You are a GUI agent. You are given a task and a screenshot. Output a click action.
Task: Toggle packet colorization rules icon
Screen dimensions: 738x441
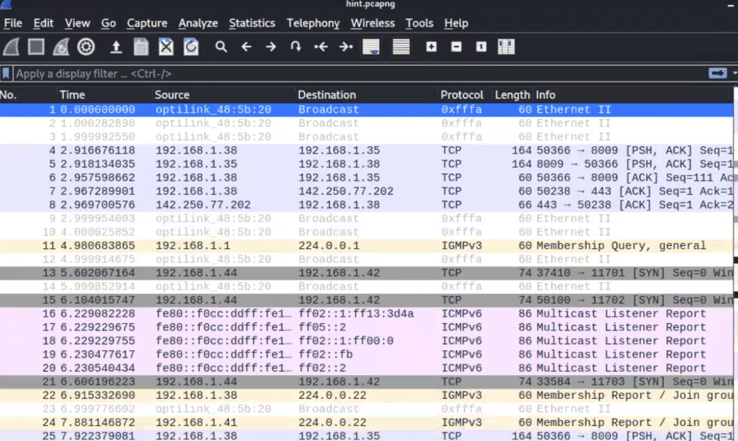point(401,47)
